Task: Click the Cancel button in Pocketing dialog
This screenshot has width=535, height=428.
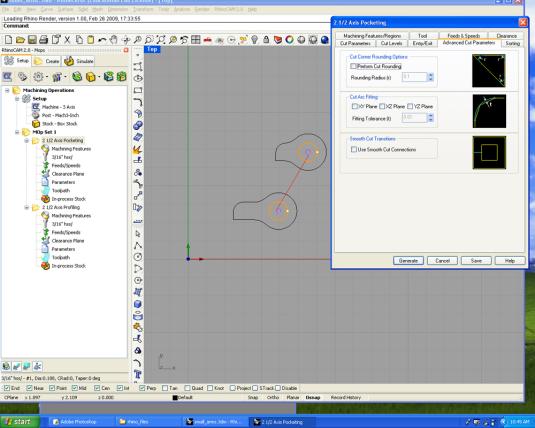Action: point(442,261)
